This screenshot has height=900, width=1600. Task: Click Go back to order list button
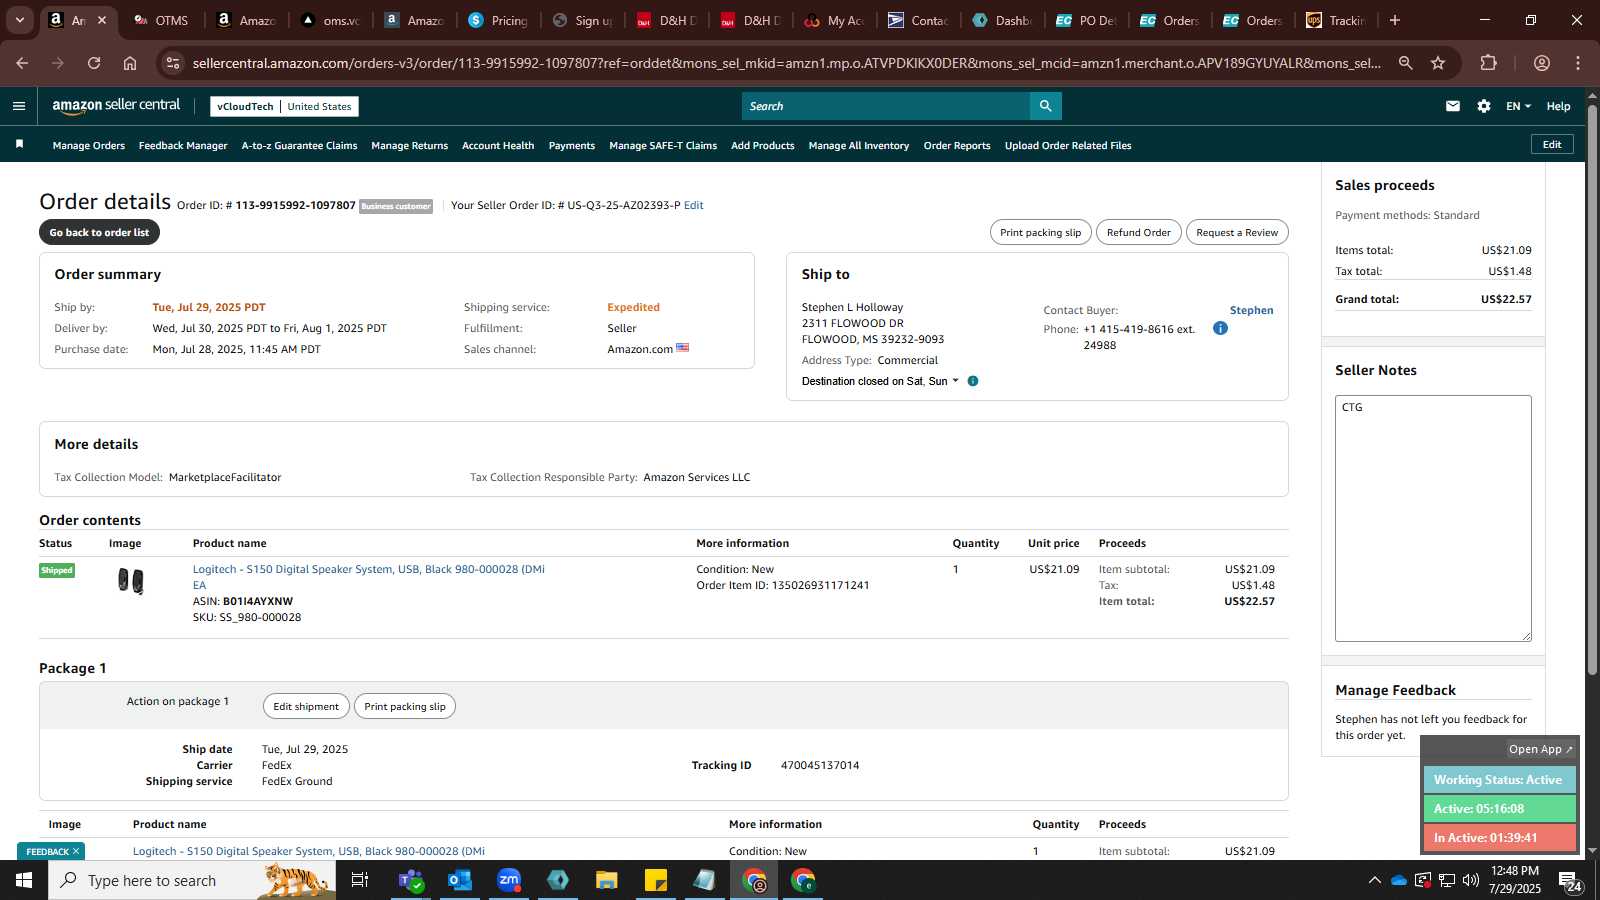(x=99, y=232)
